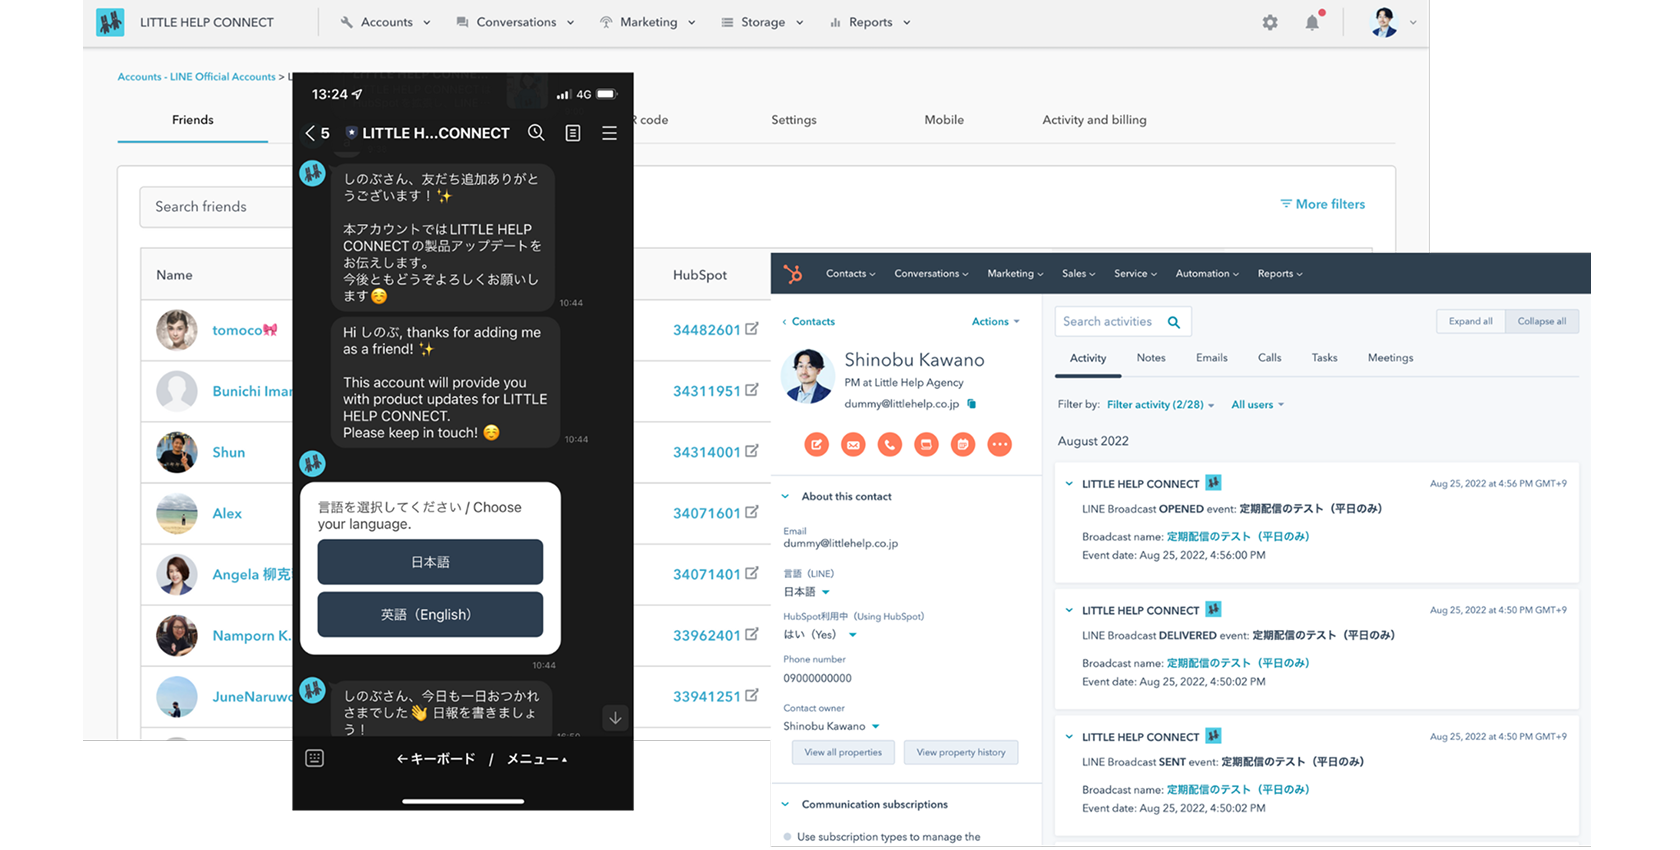1680x850 pixels.
Task: Switch to the Notes tab
Action: point(1150,358)
